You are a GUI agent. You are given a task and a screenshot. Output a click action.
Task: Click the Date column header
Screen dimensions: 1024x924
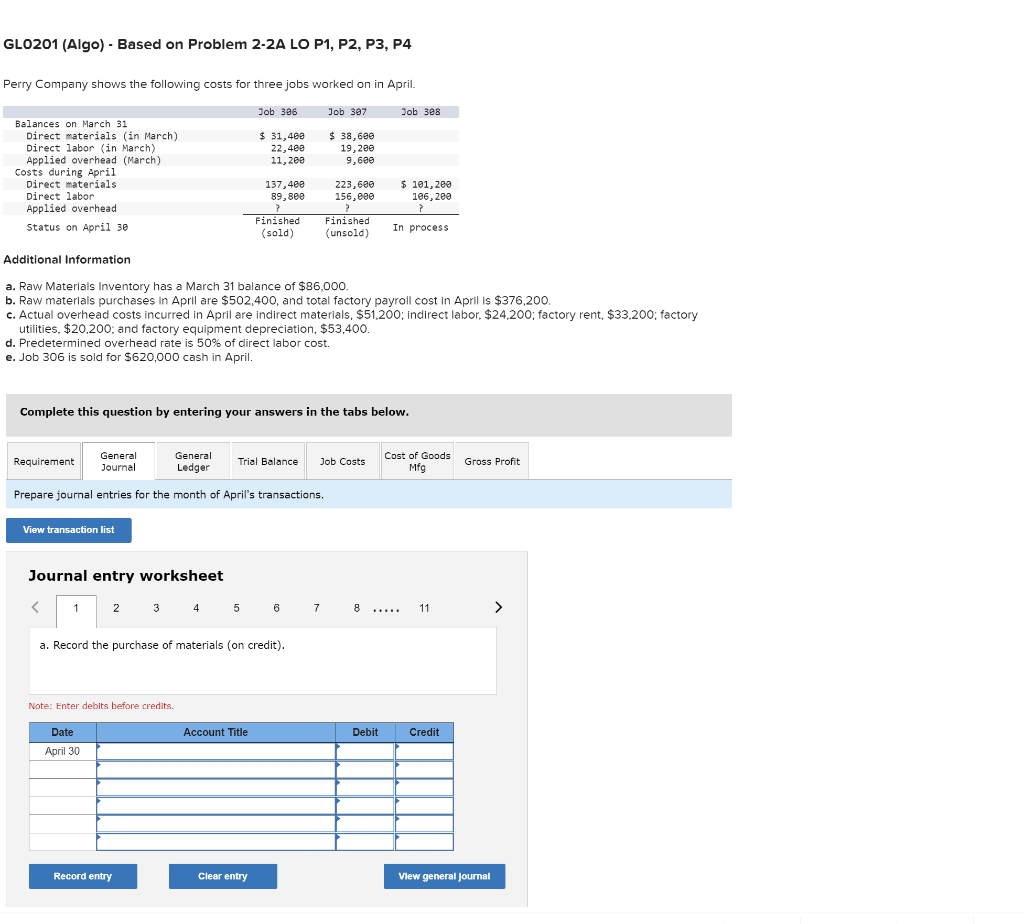click(63, 733)
